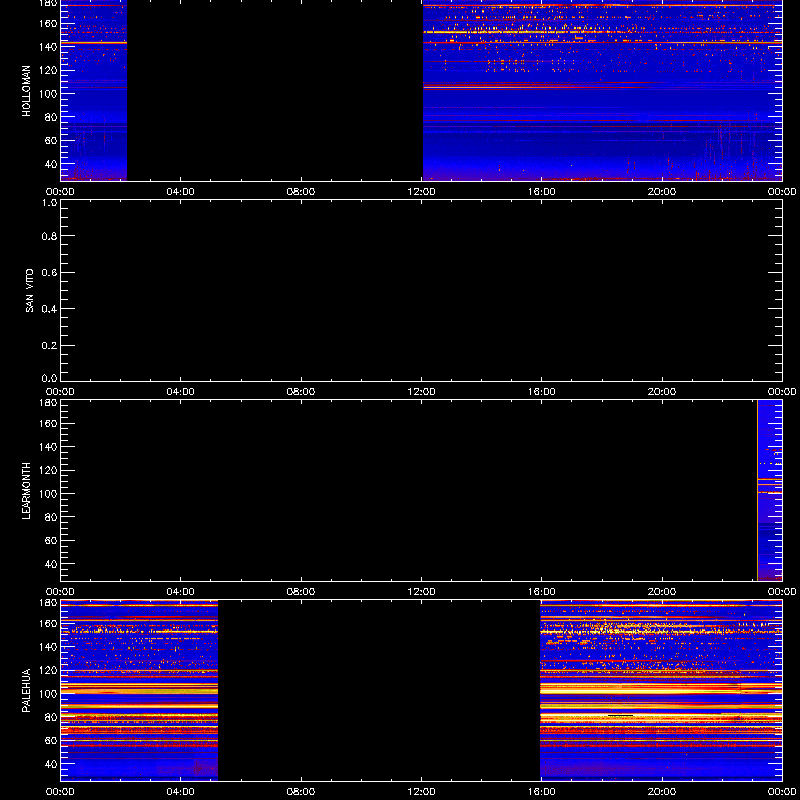Viewport: 800px width, 800px height.
Task: Select the 40 tick label on Holloman axis
Action: (x=51, y=164)
